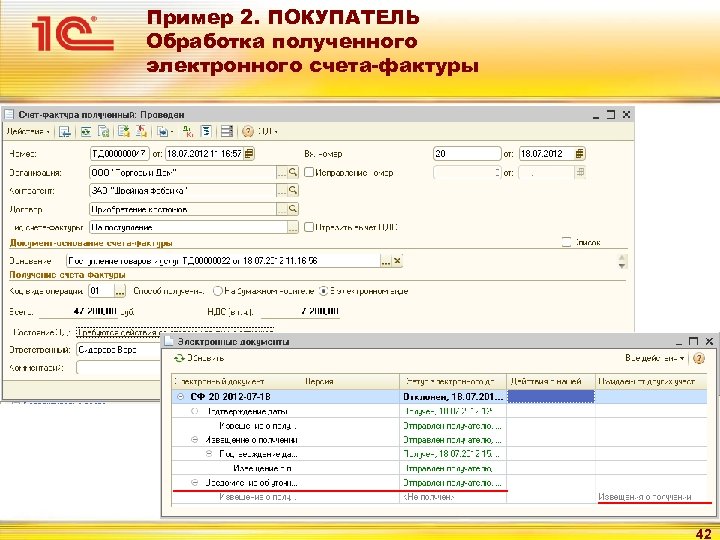
Task: Enable the Отразить вычет НДС checkbox
Action: click(x=309, y=227)
